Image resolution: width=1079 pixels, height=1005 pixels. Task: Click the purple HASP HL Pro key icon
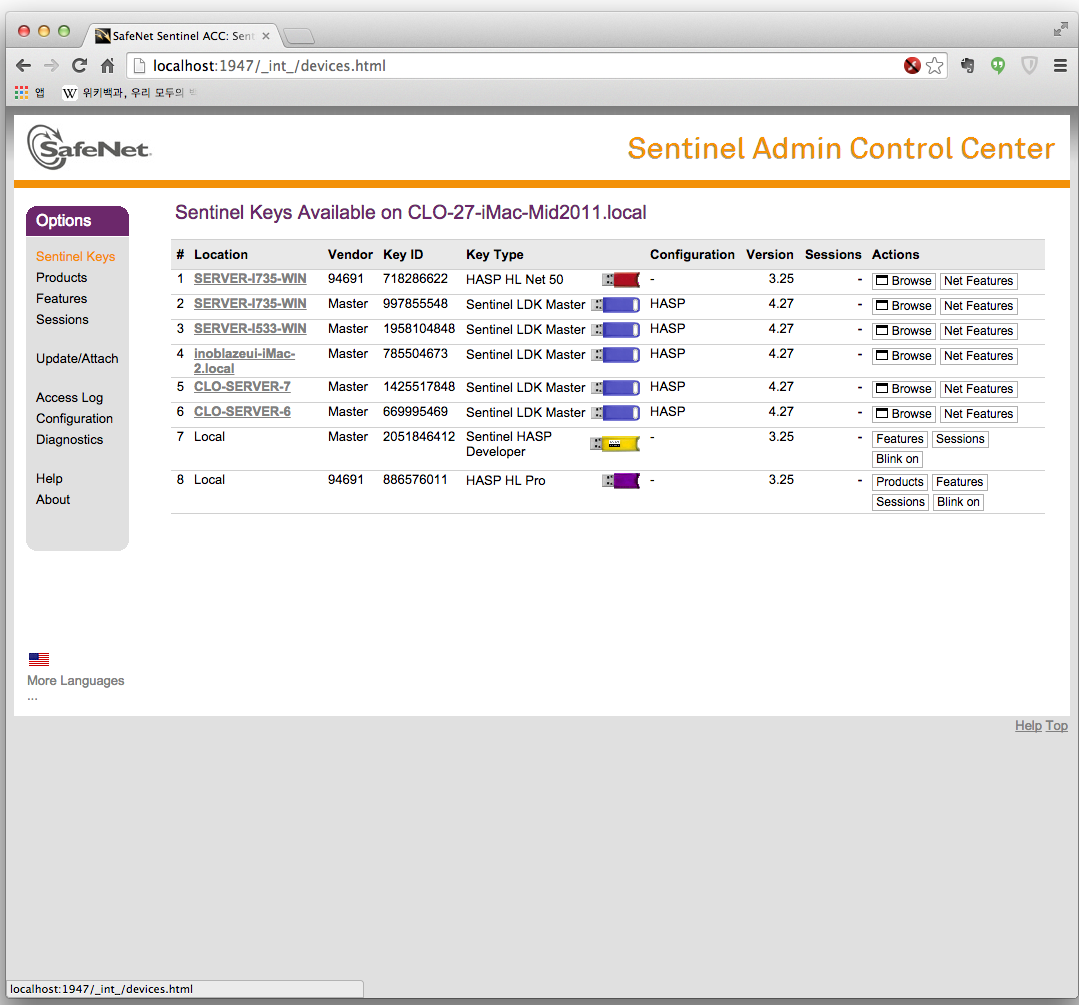click(x=621, y=481)
